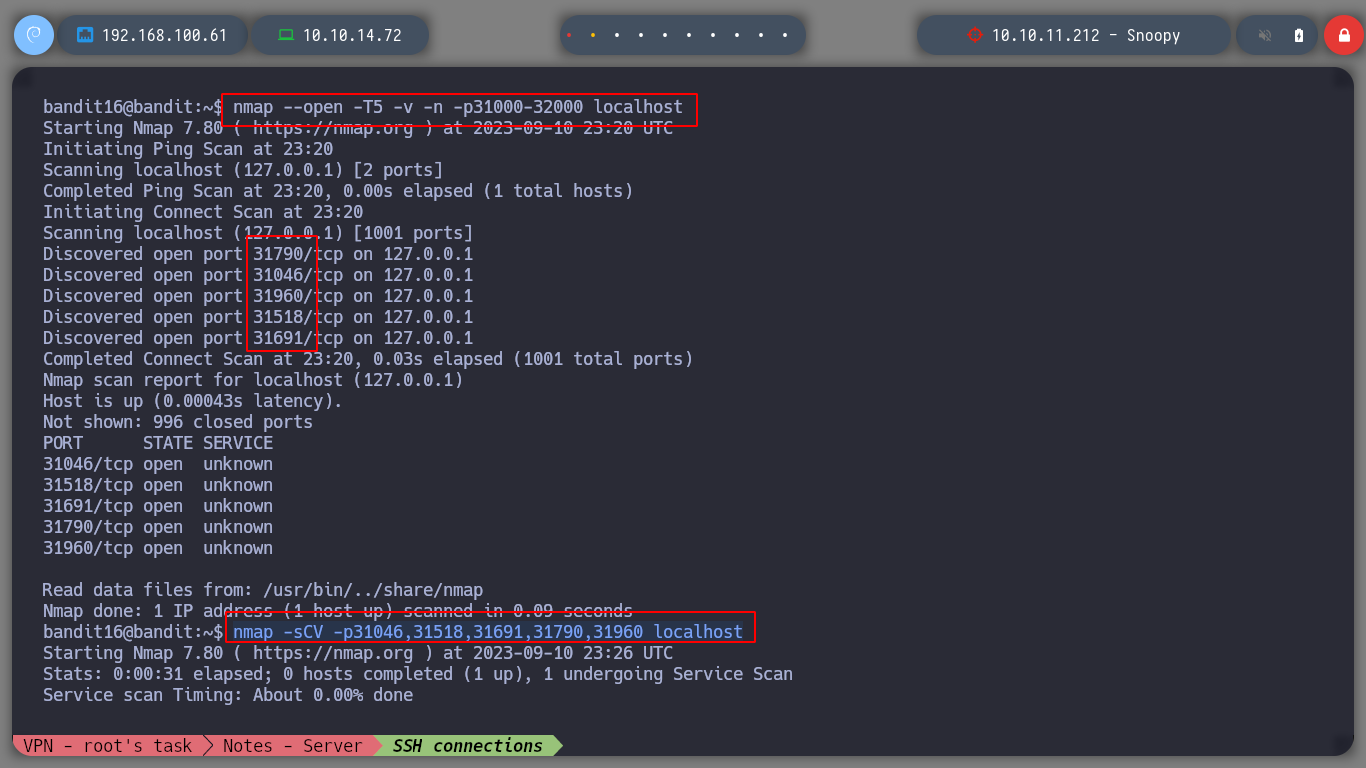Viewport: 1366px width, 768px height.
Task: Click the ethernet icon beside 192.168.100.61
Action: (85, 35)
